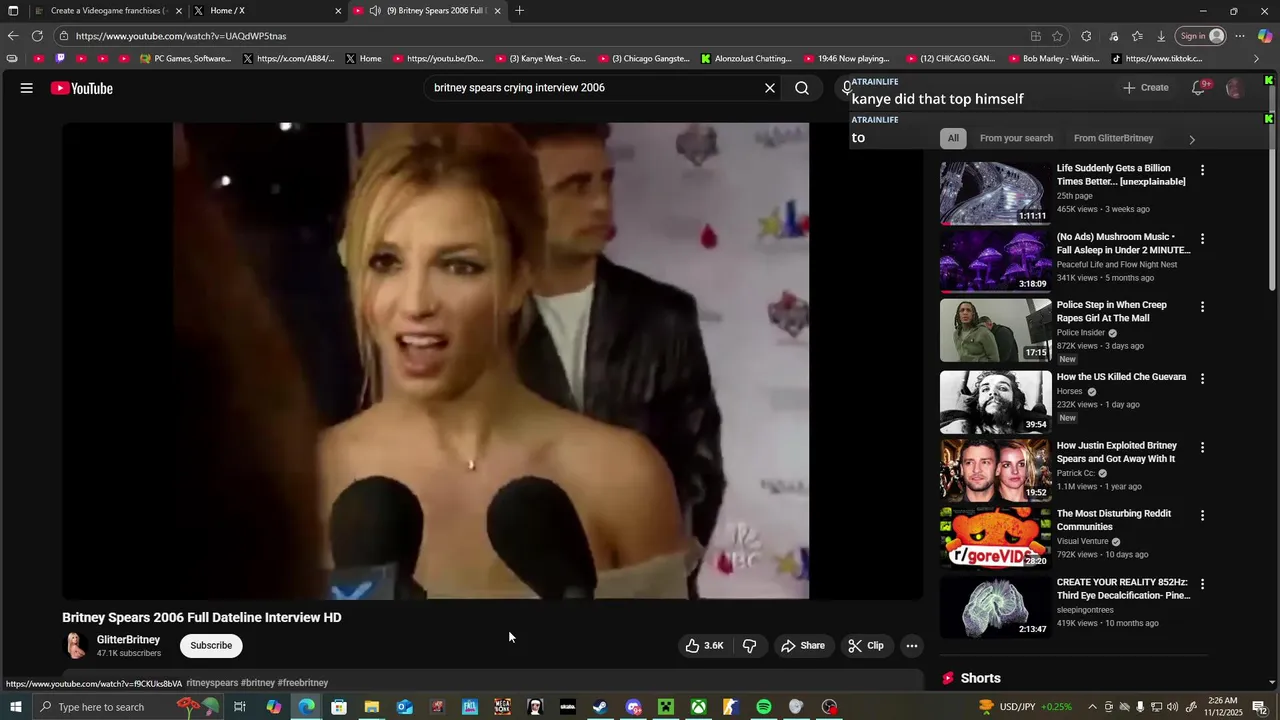Select From your search chip

pyautogui.click(x=1016, y=138)
